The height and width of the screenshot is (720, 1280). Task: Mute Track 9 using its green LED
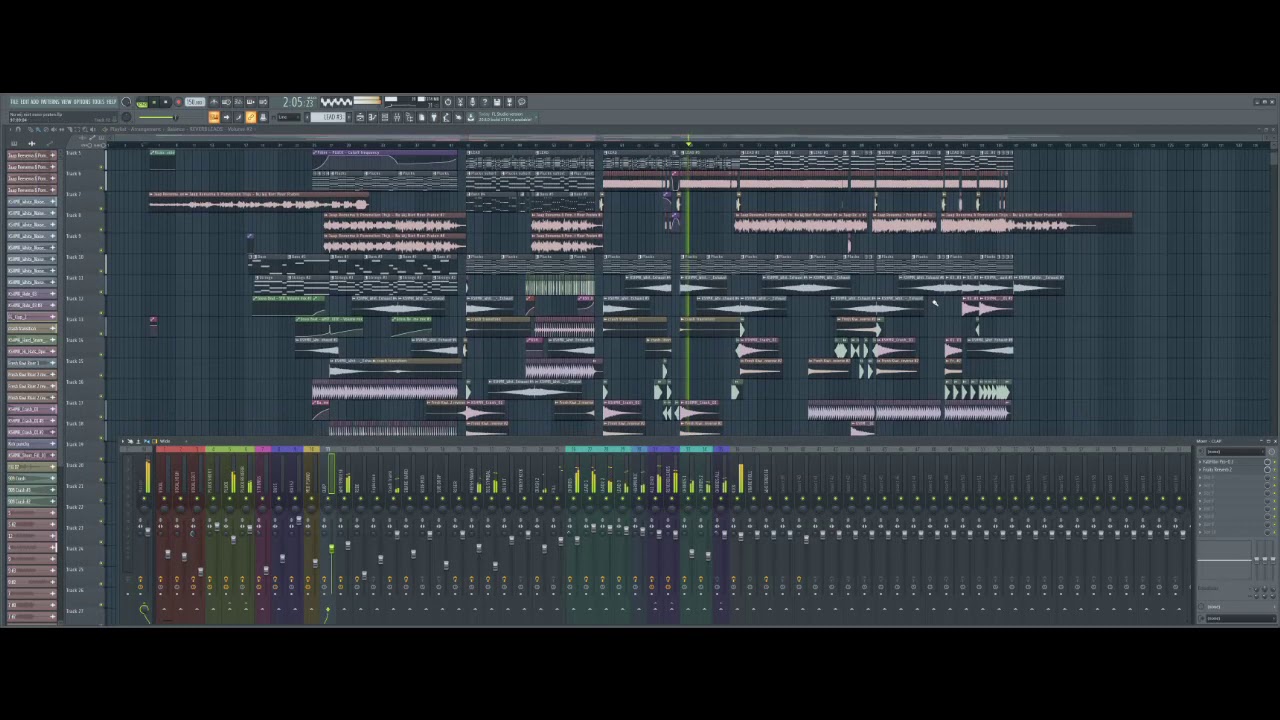point(101,250)
